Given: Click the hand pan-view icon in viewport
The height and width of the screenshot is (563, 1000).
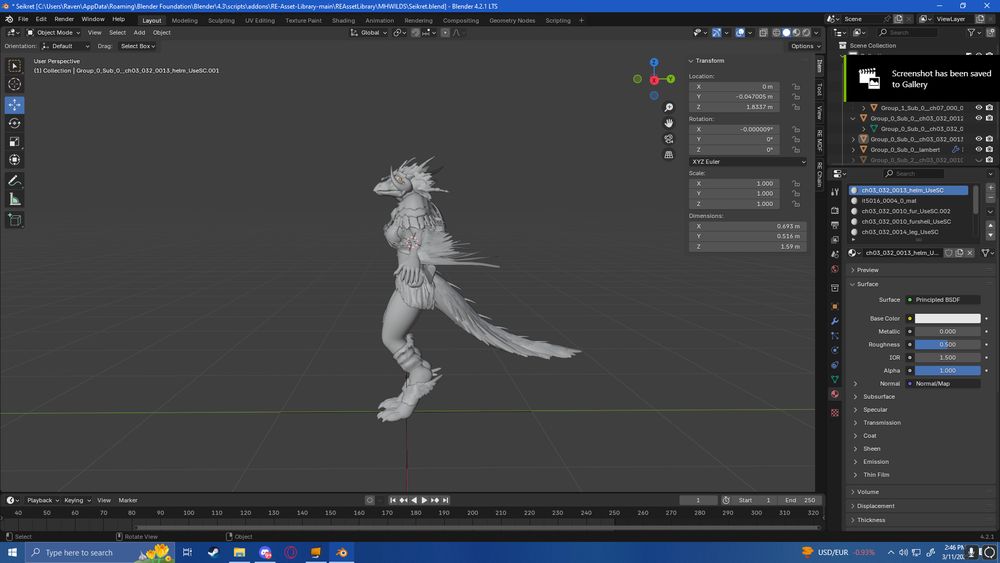Looking at the screenshot, I should [x=669, y=123].
